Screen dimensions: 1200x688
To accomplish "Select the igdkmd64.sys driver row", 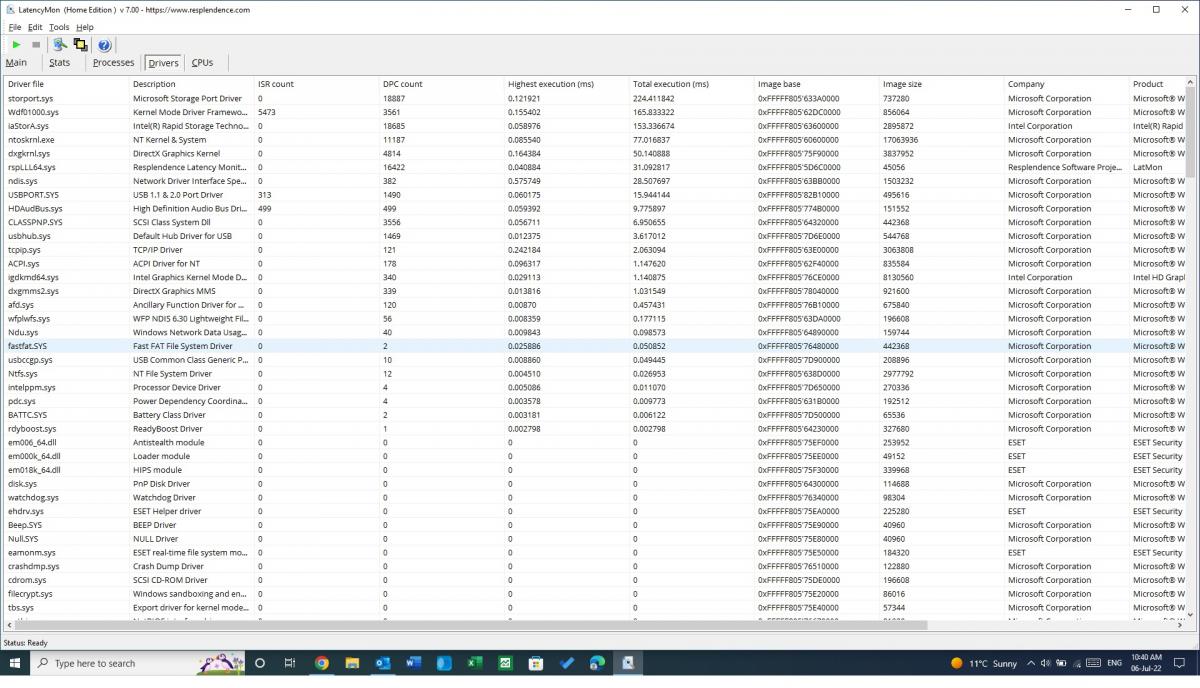I will (x=595, y=277).
